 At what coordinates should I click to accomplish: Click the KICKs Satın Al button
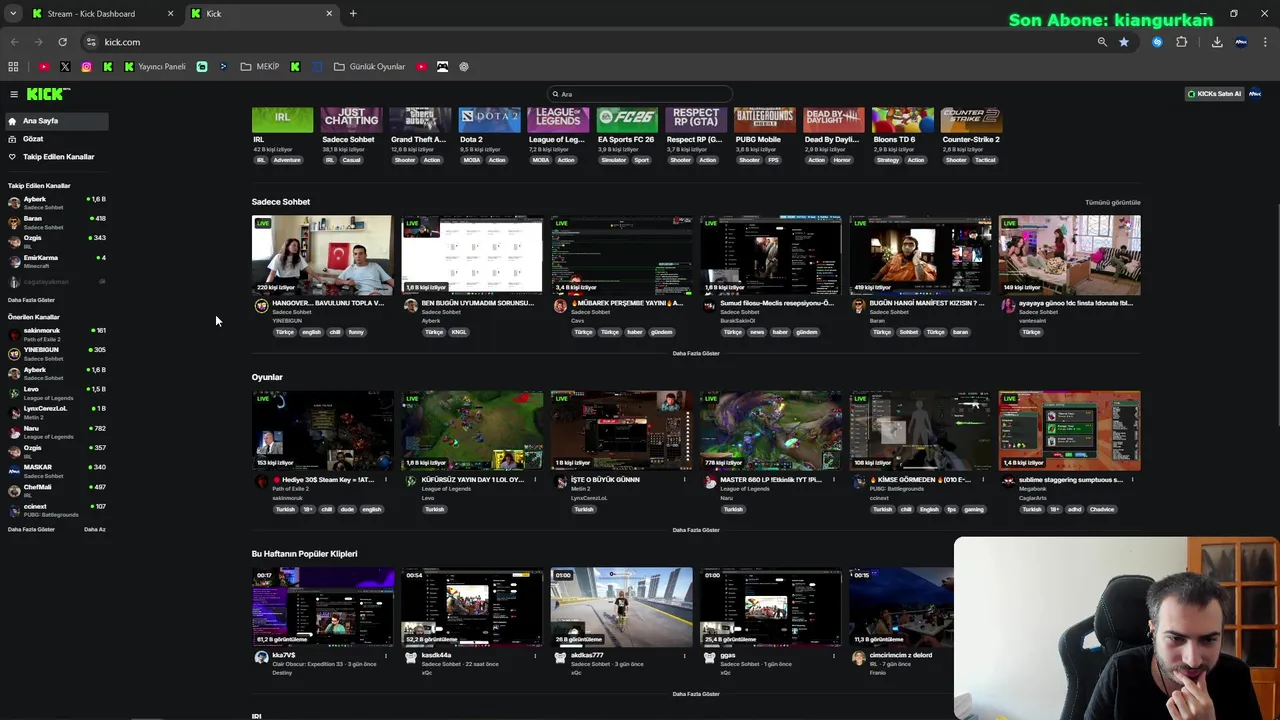point(1214,94)
